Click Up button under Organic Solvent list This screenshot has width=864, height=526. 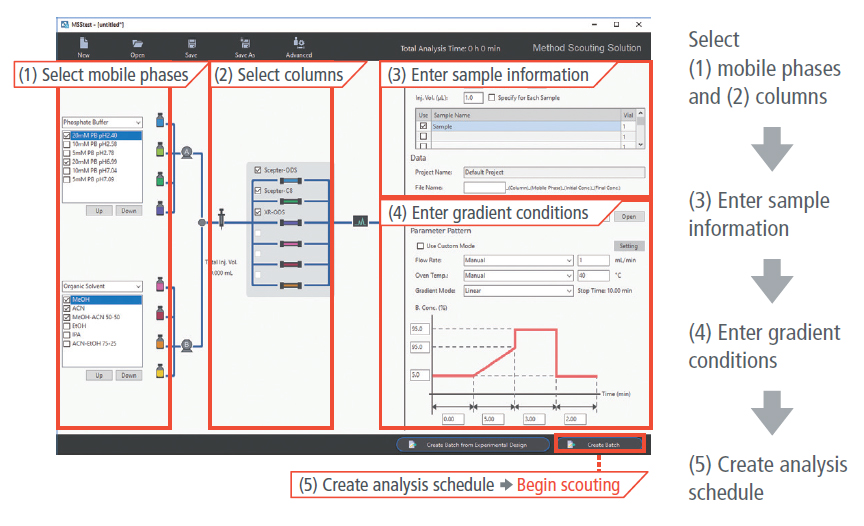[x=99, y=375]
